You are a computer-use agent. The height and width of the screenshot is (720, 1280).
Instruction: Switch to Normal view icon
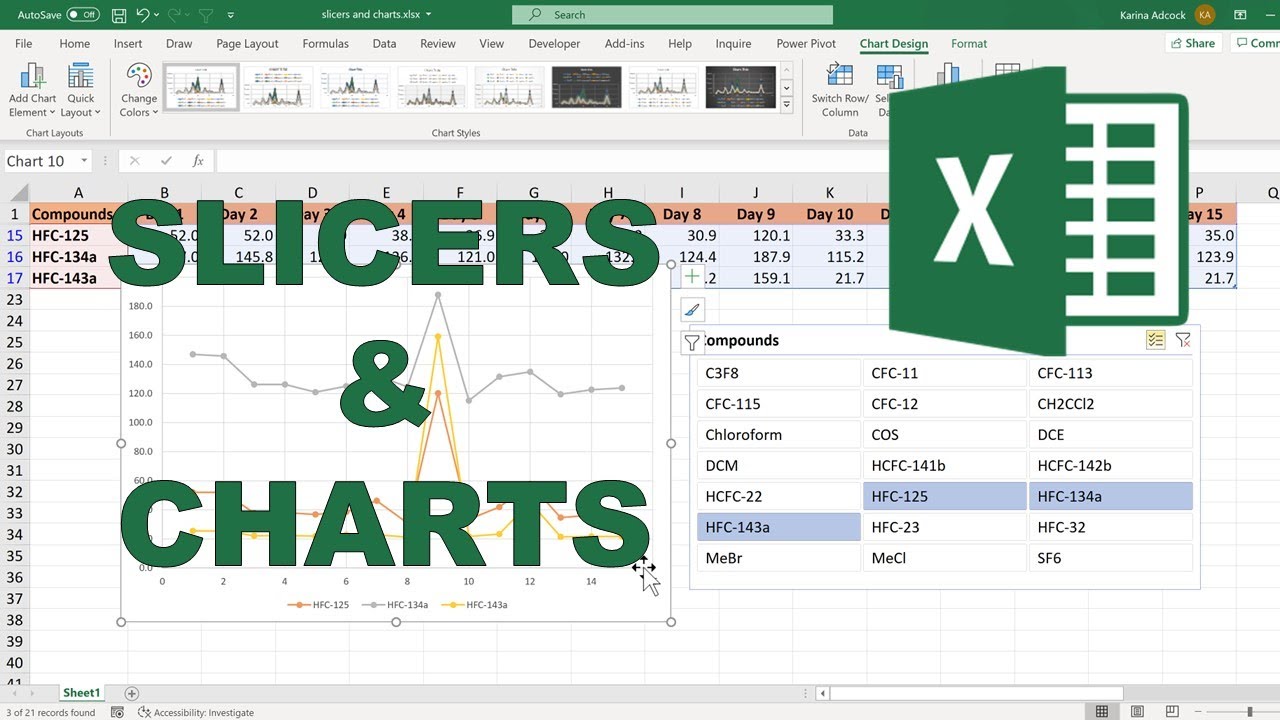1102,712
